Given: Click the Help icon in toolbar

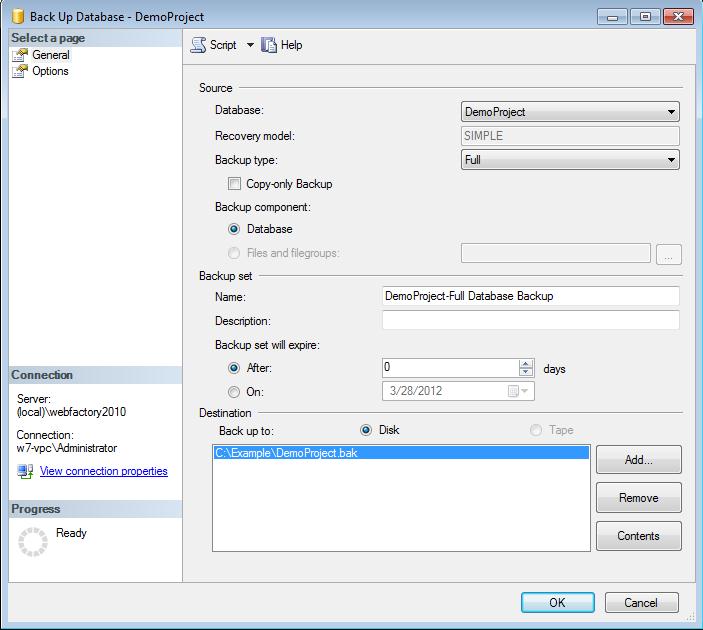Looking at the screenshot, I should point(269,45).
